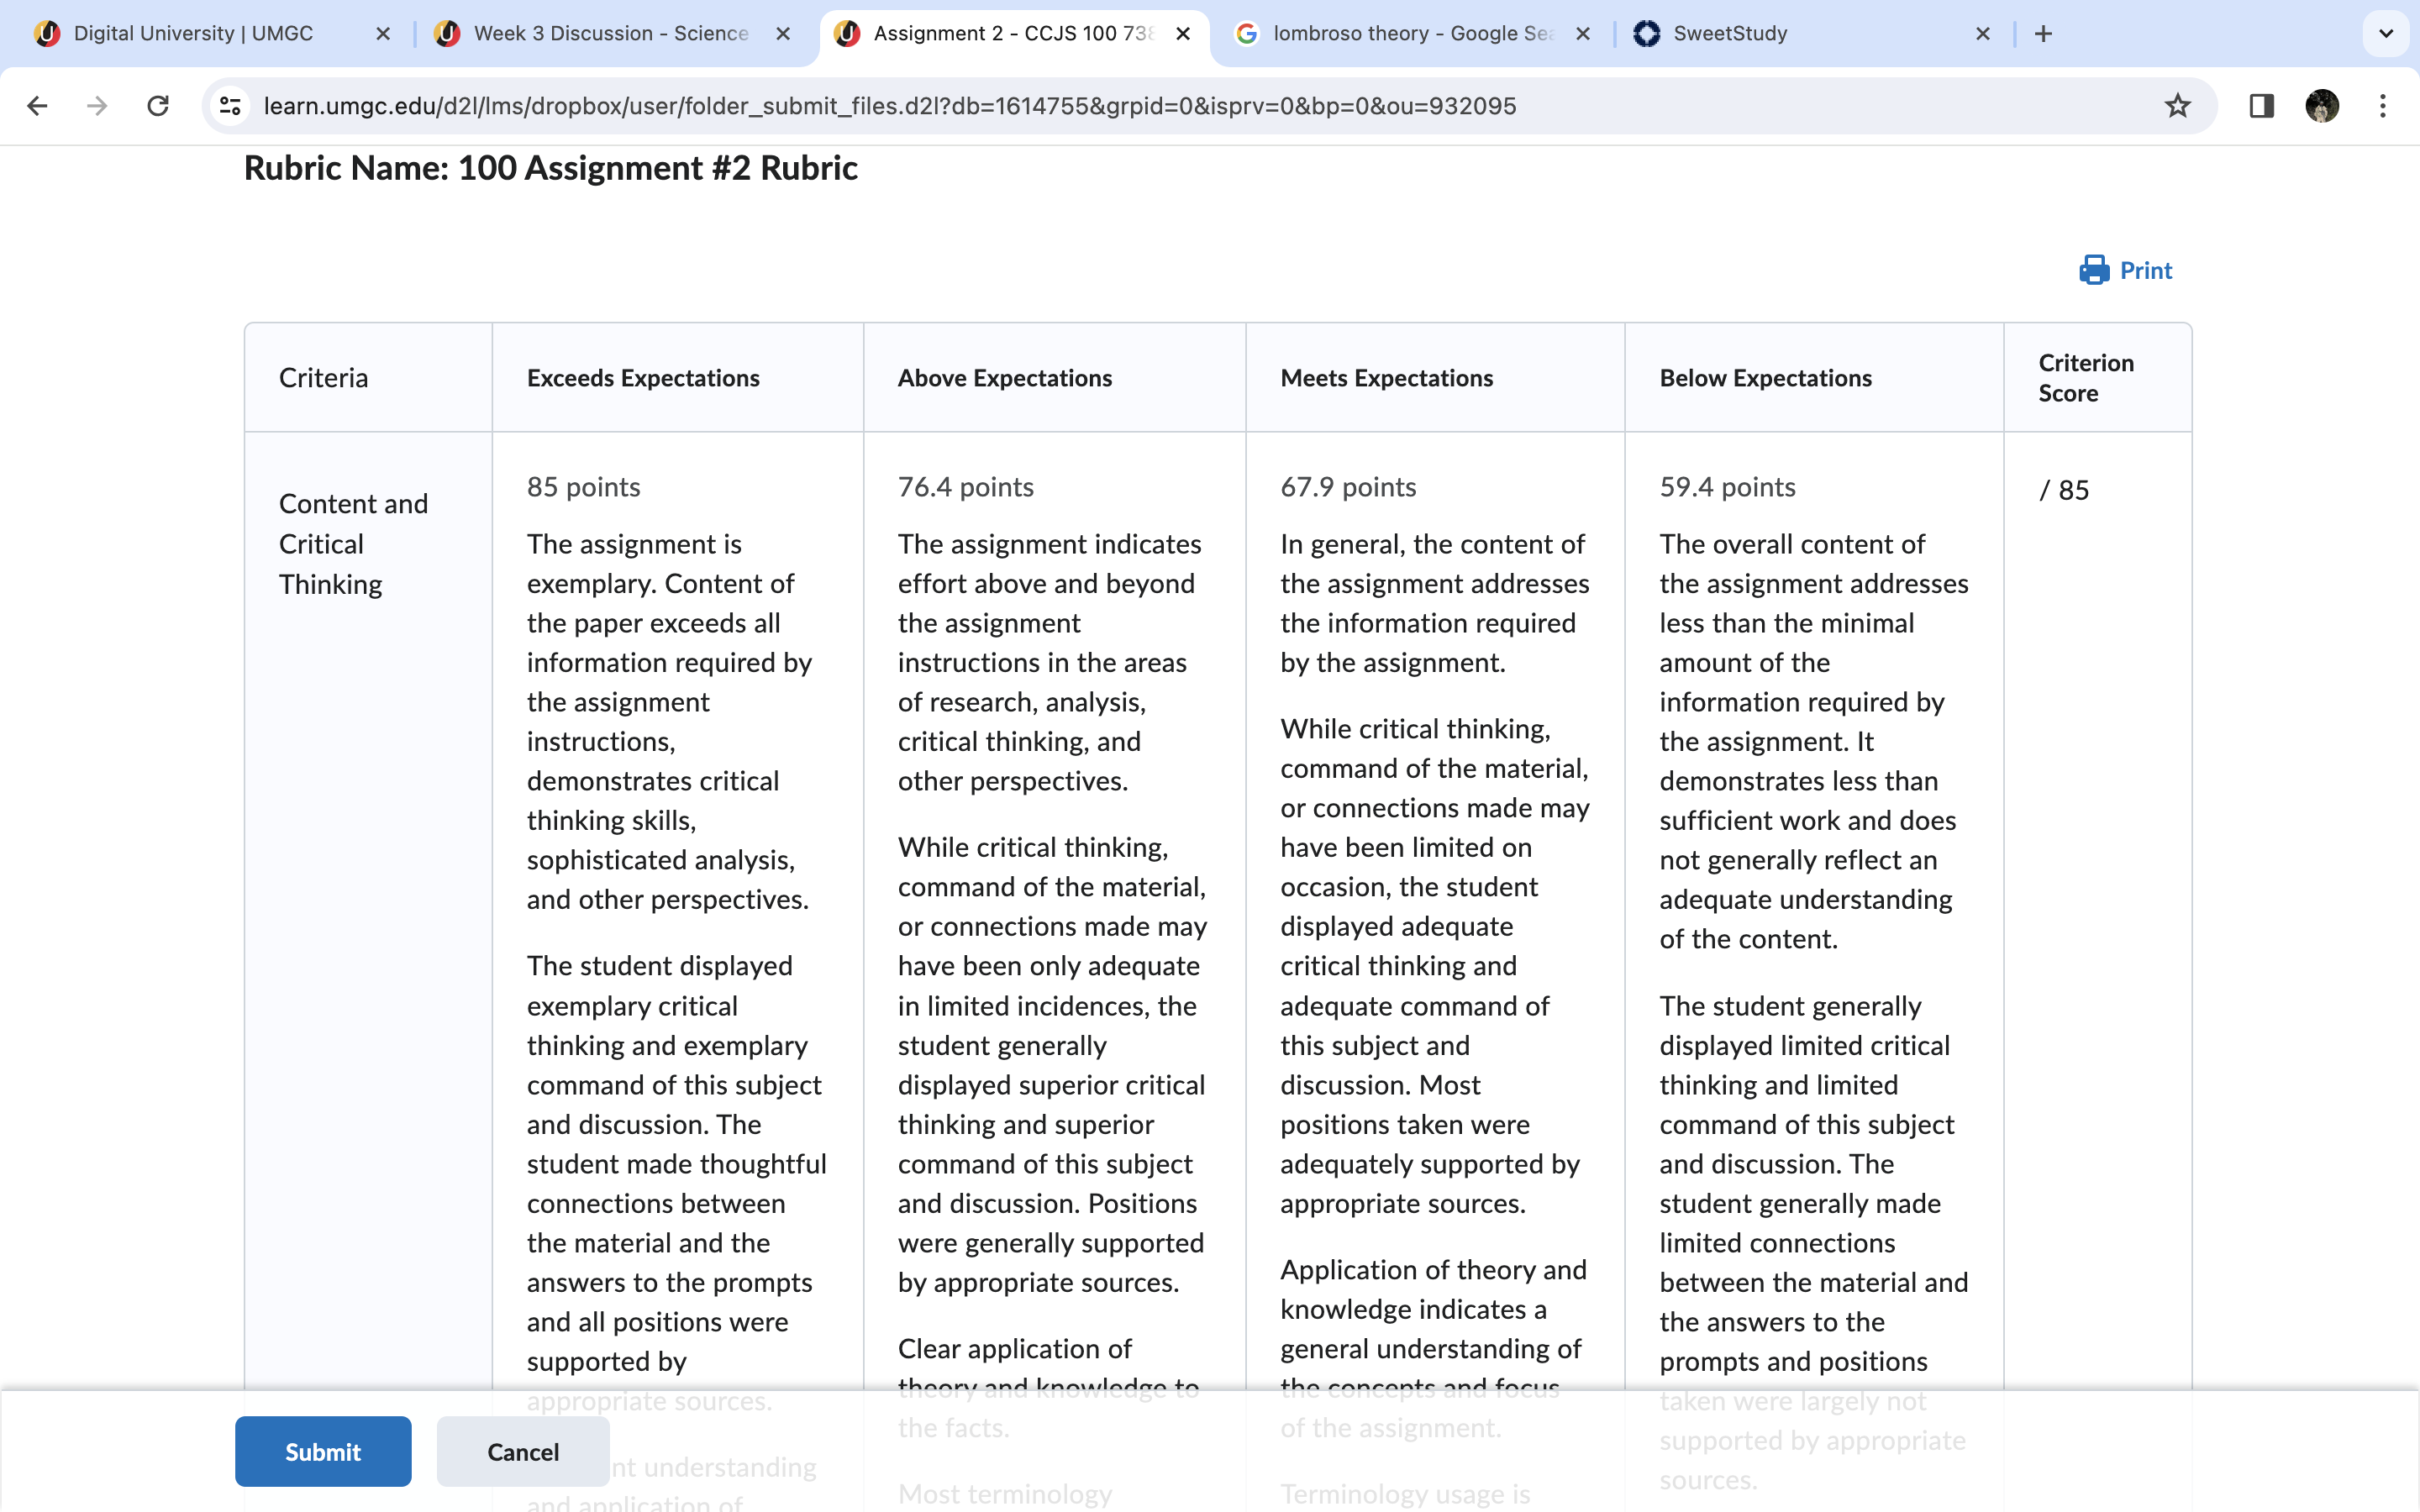Click the 59.4 points level value

point(1727,487)
